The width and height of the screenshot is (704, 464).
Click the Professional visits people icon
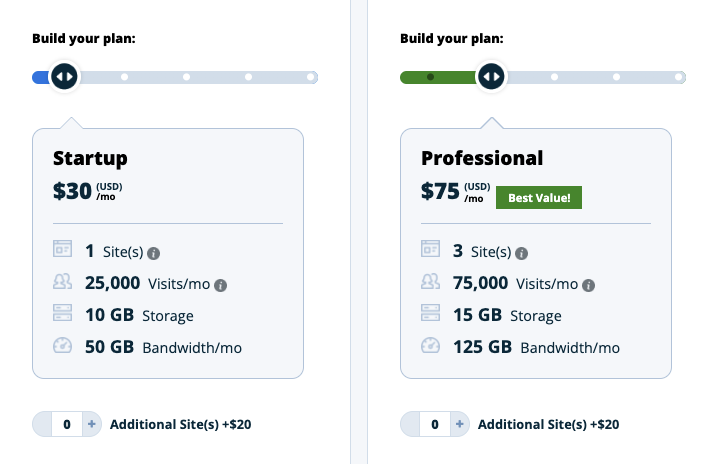tap(430, 281)
